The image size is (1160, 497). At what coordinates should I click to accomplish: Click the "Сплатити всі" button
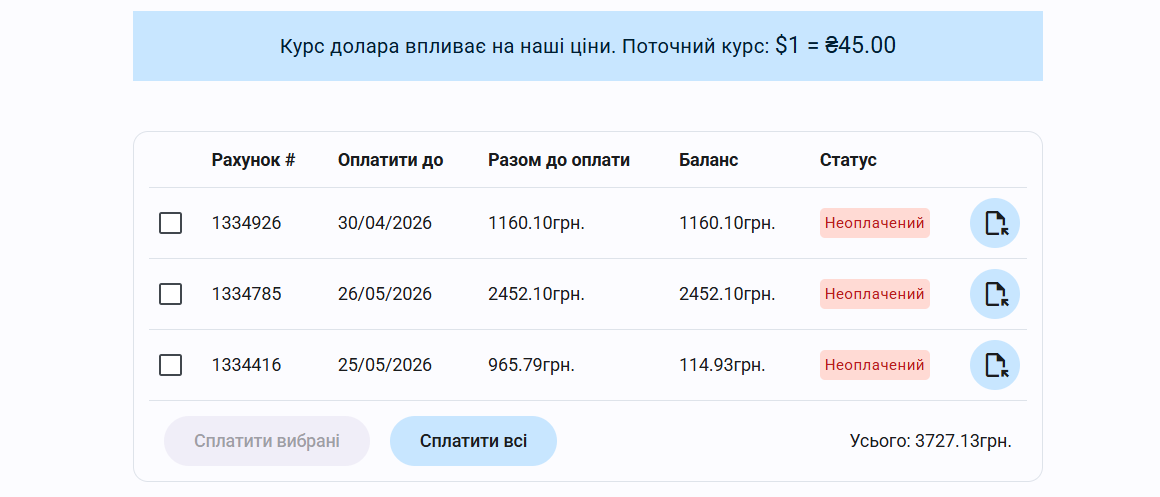(473, 441)
